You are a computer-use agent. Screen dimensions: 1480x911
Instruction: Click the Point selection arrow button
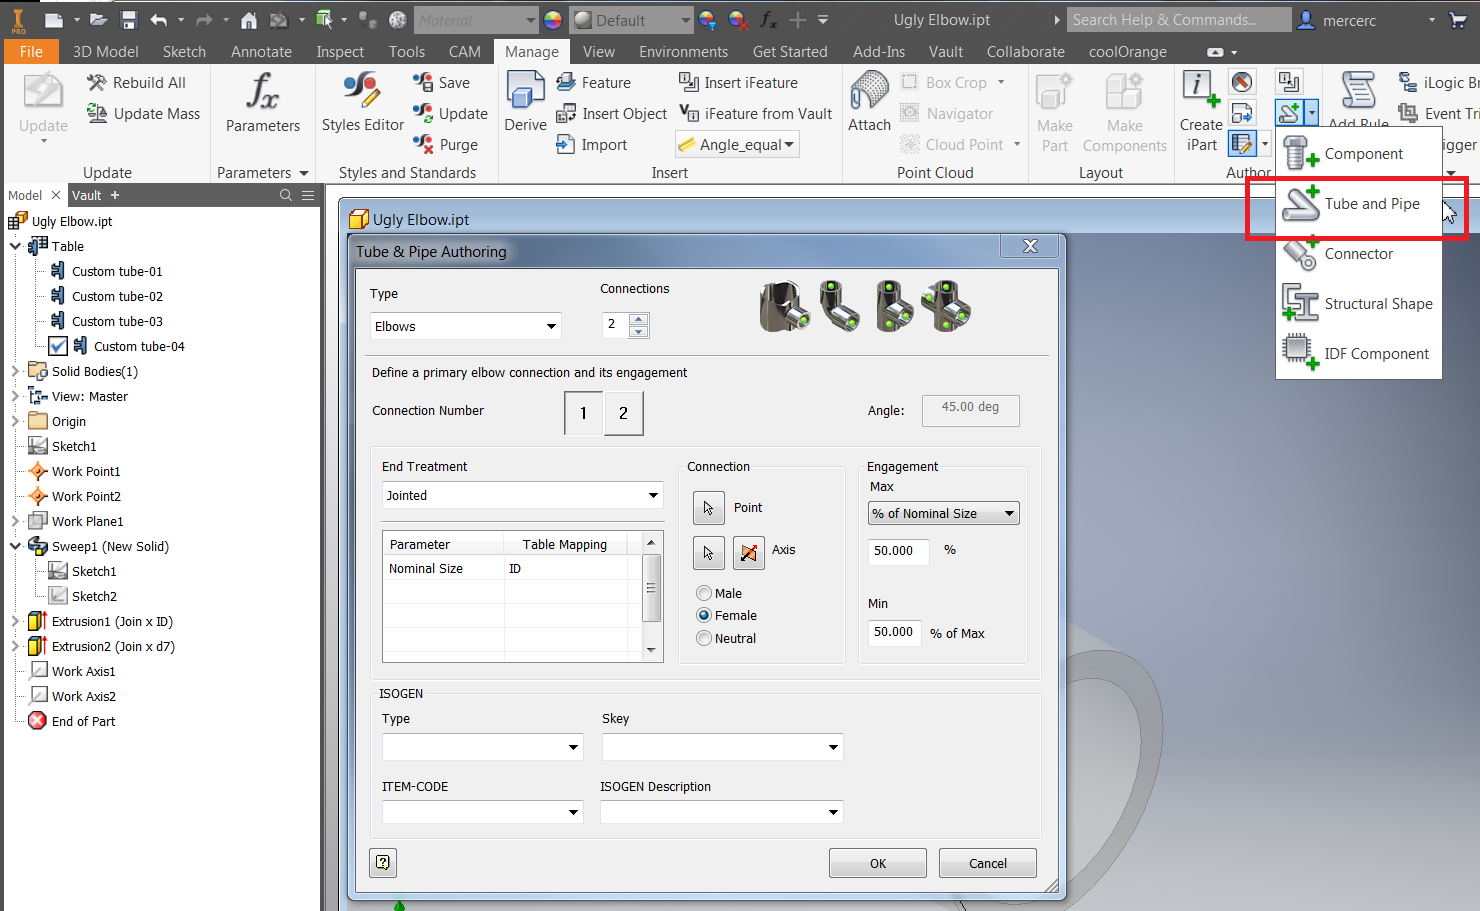(708, 508)
